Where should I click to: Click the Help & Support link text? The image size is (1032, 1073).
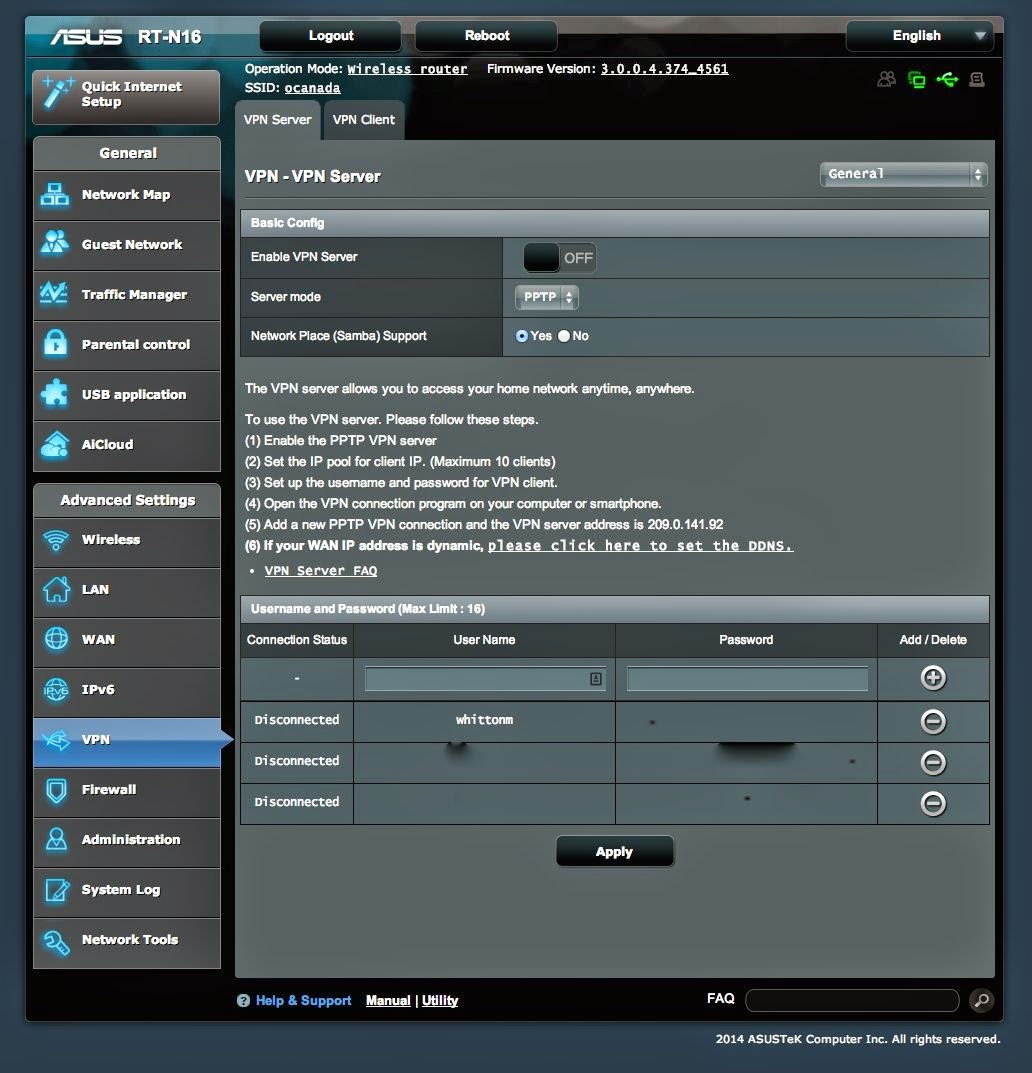coord(303,1000)
